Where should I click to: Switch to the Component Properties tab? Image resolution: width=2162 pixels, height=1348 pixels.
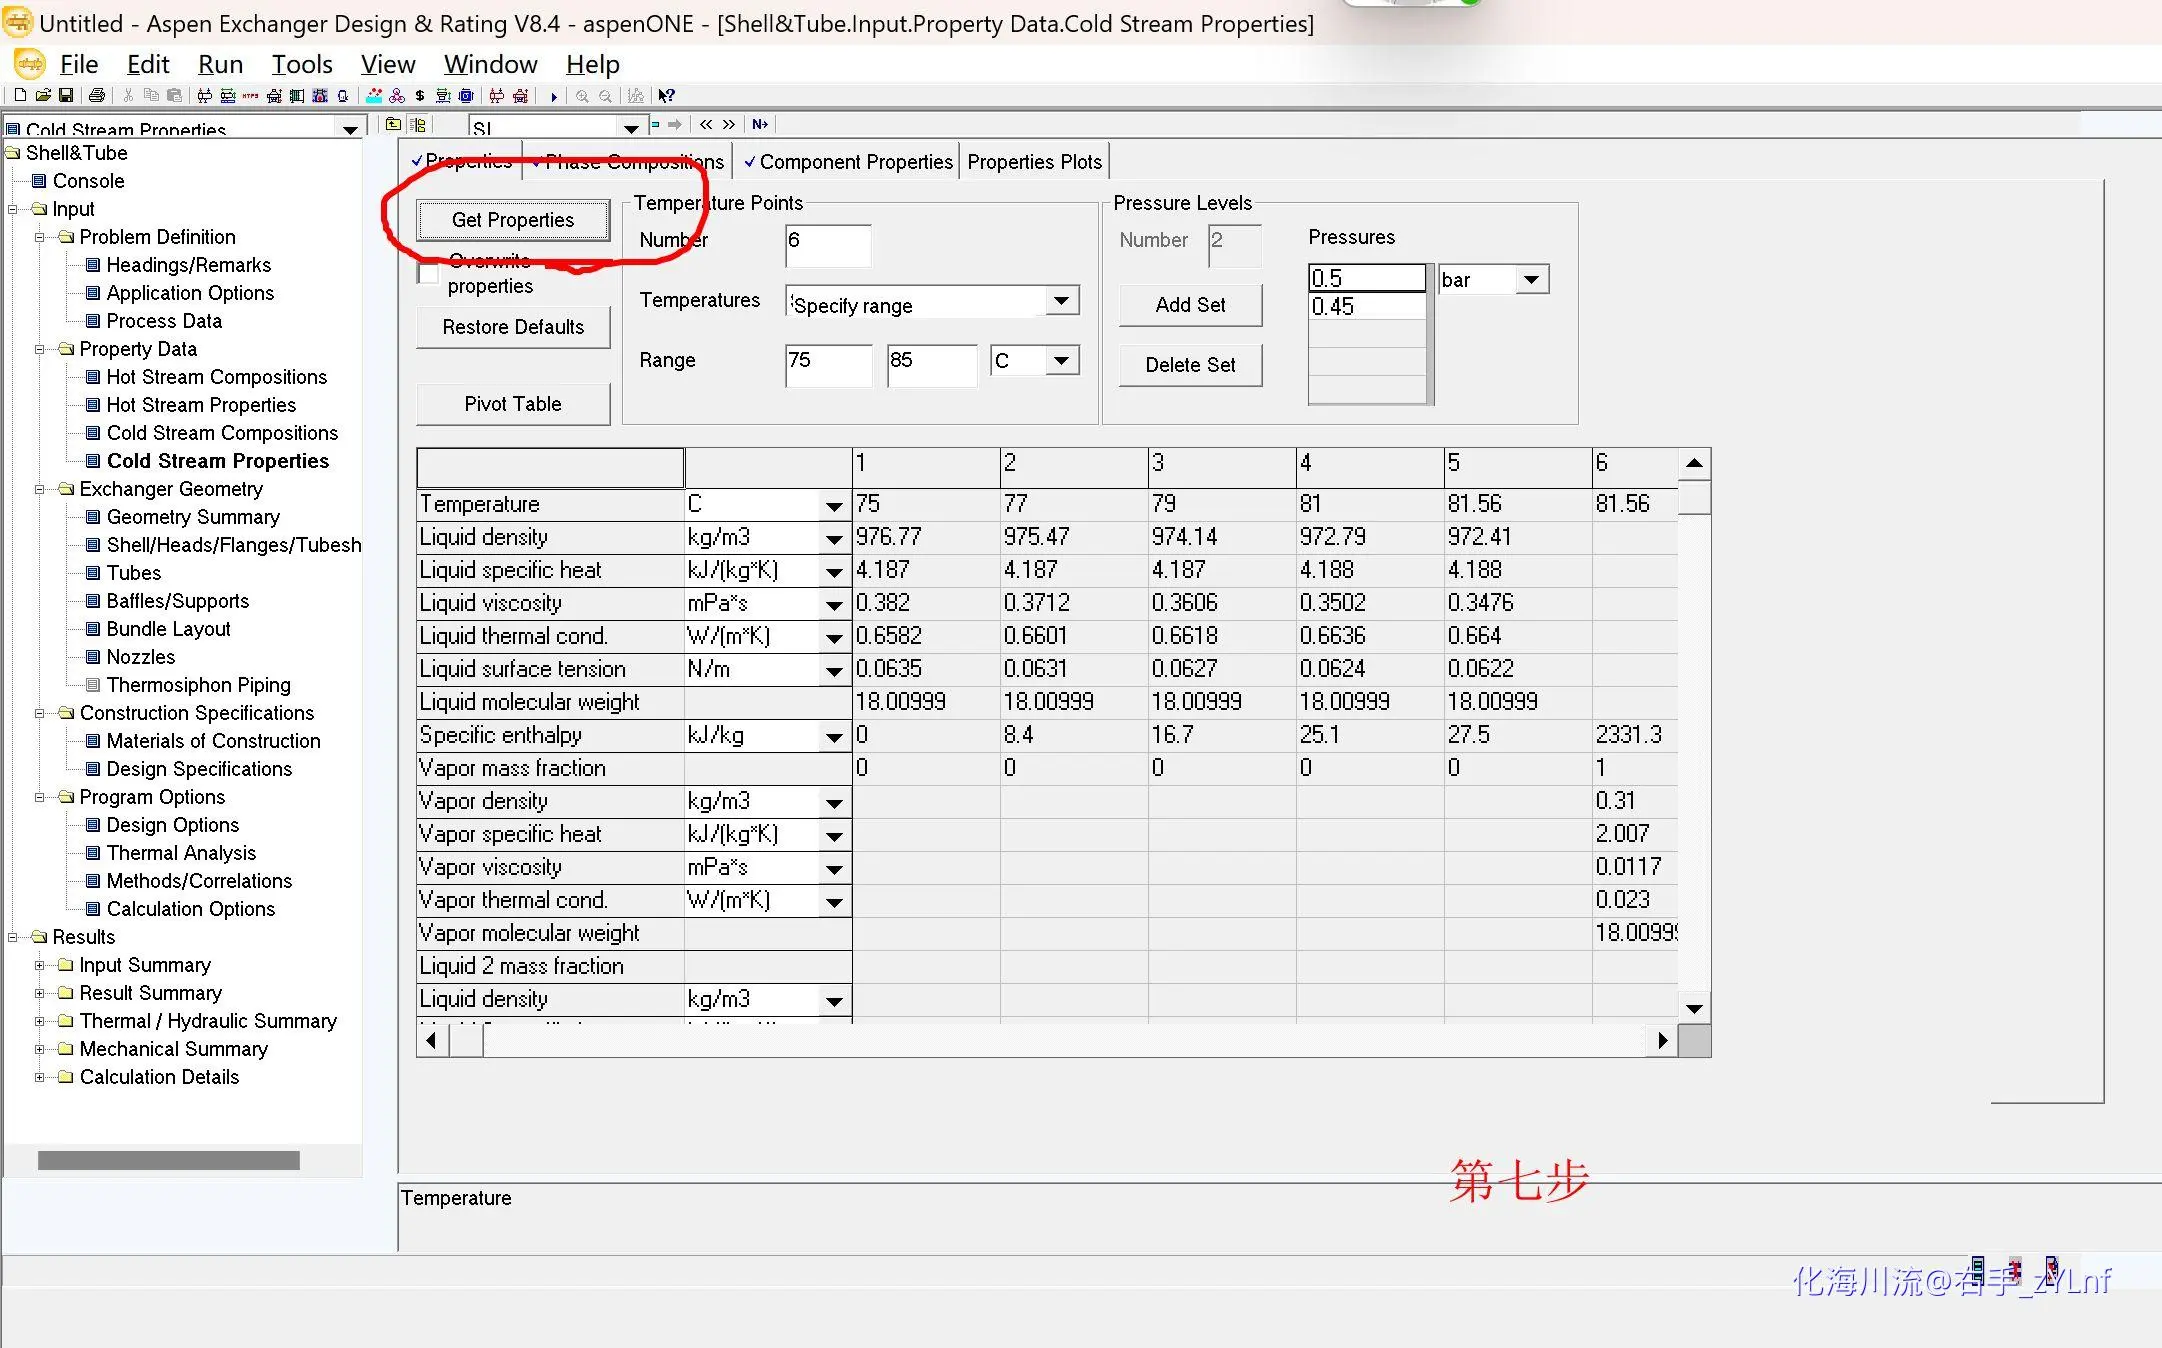coord(848,162)
